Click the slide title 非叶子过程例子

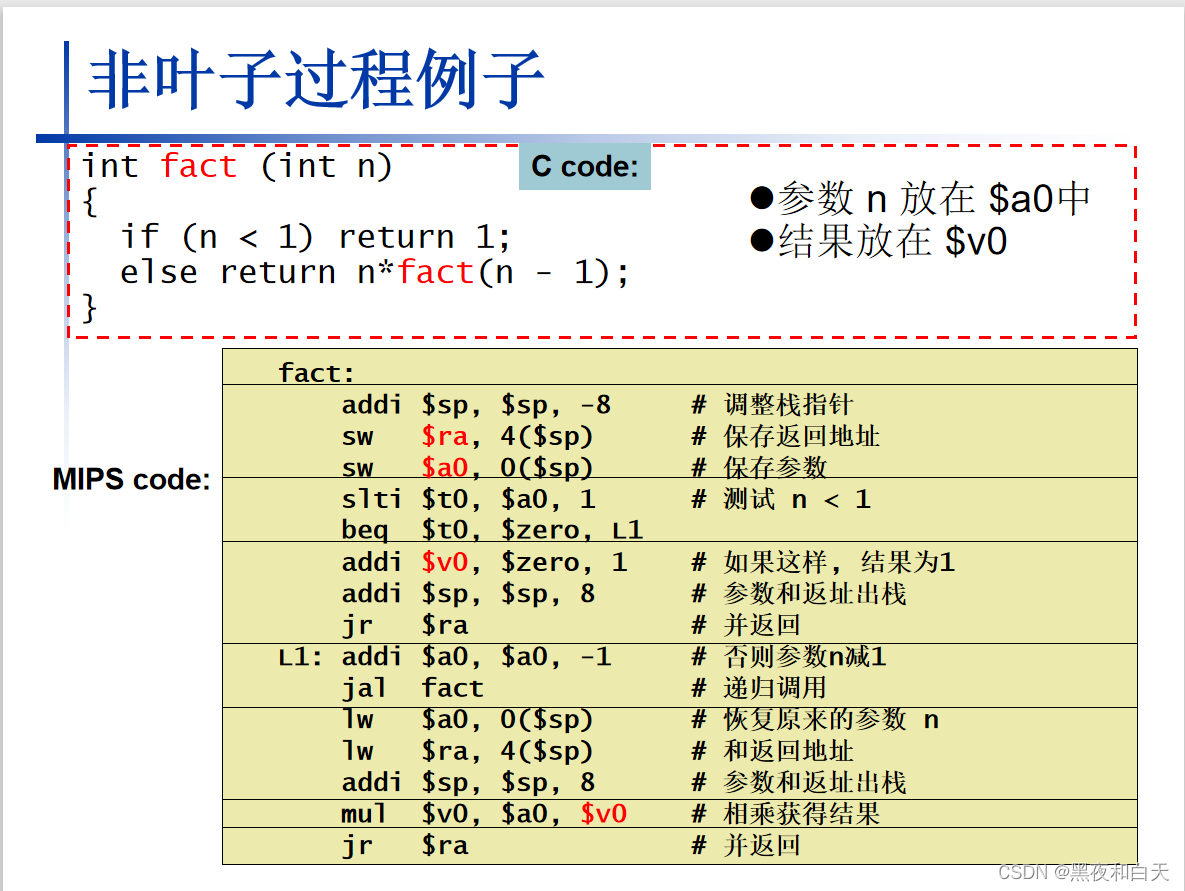pyautogui.click(x=316, y=79)
